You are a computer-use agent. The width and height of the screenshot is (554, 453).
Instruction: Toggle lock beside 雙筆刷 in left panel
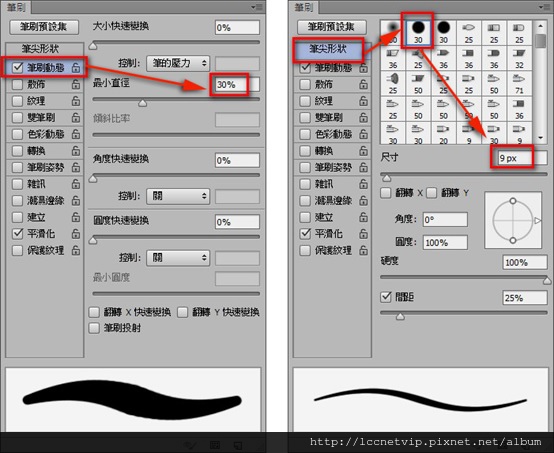tap(76, 117)
